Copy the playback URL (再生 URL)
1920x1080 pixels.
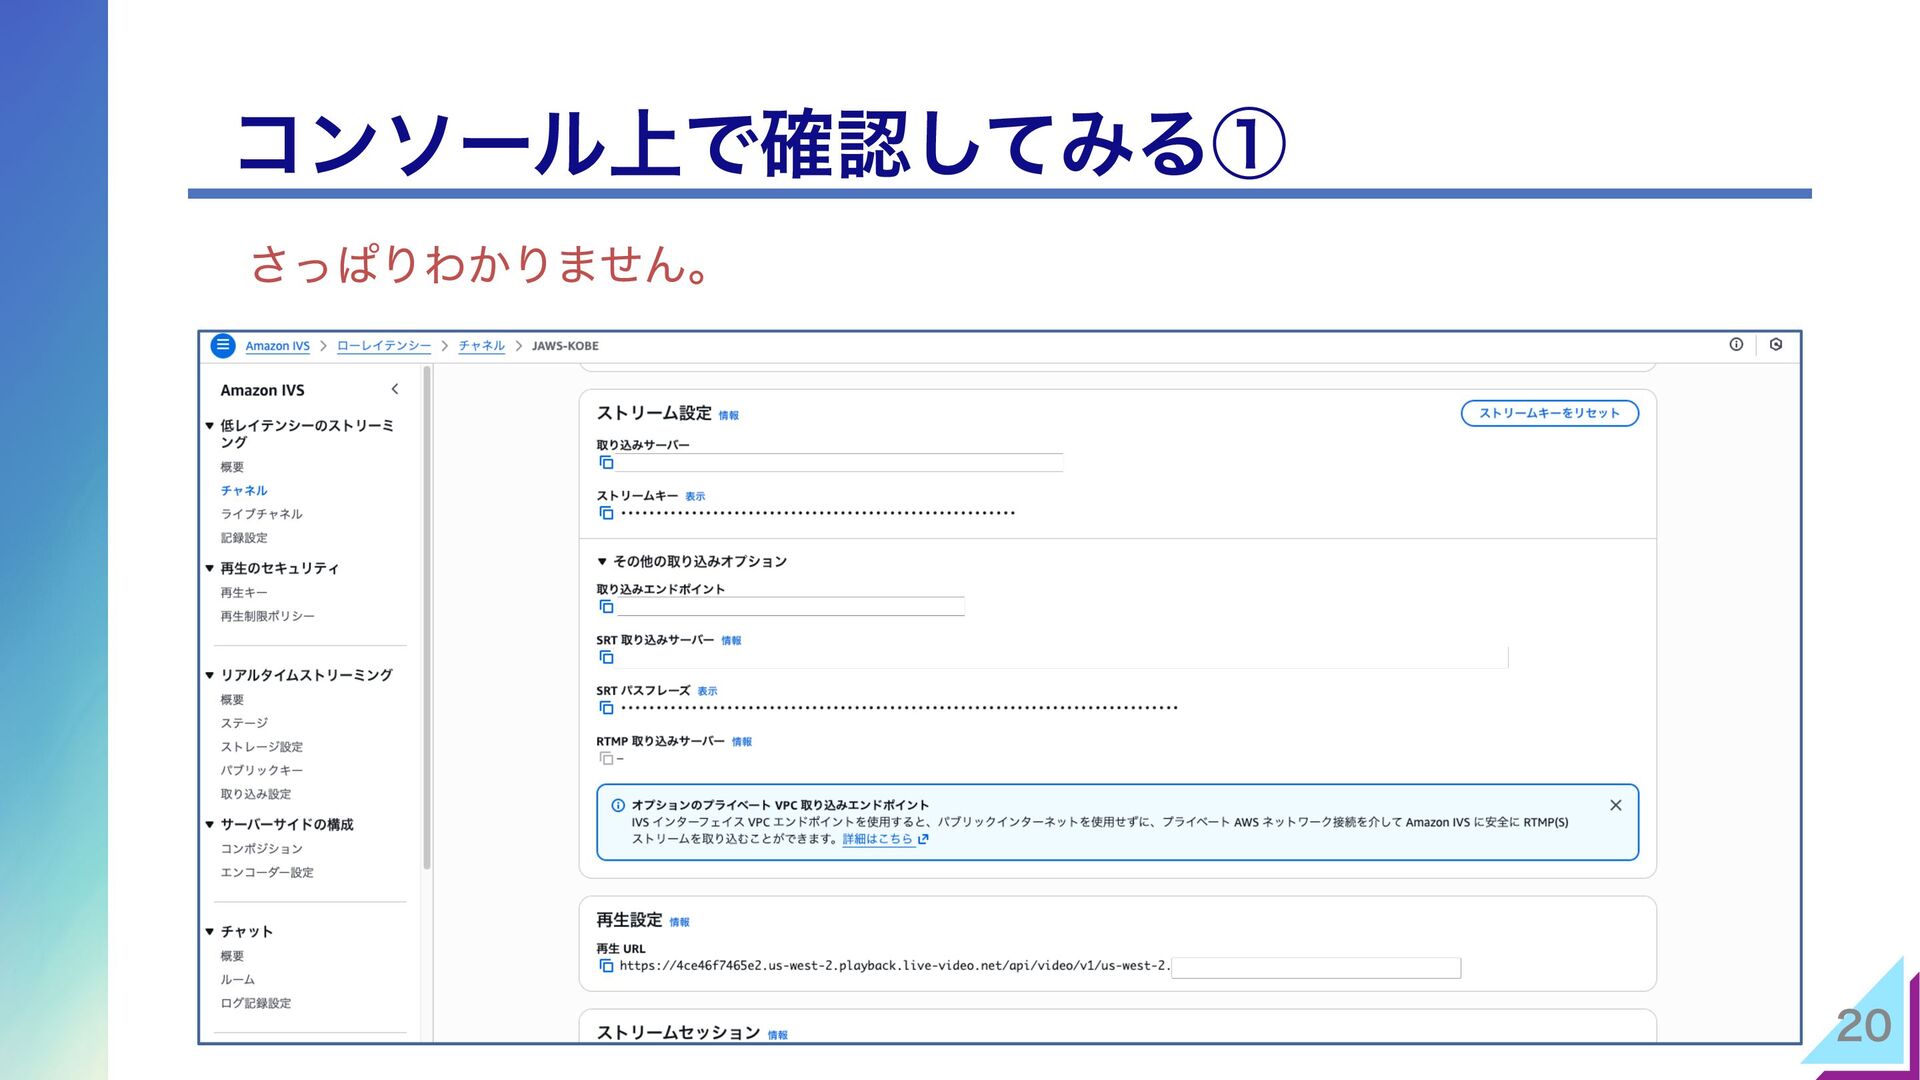point(606,966)
